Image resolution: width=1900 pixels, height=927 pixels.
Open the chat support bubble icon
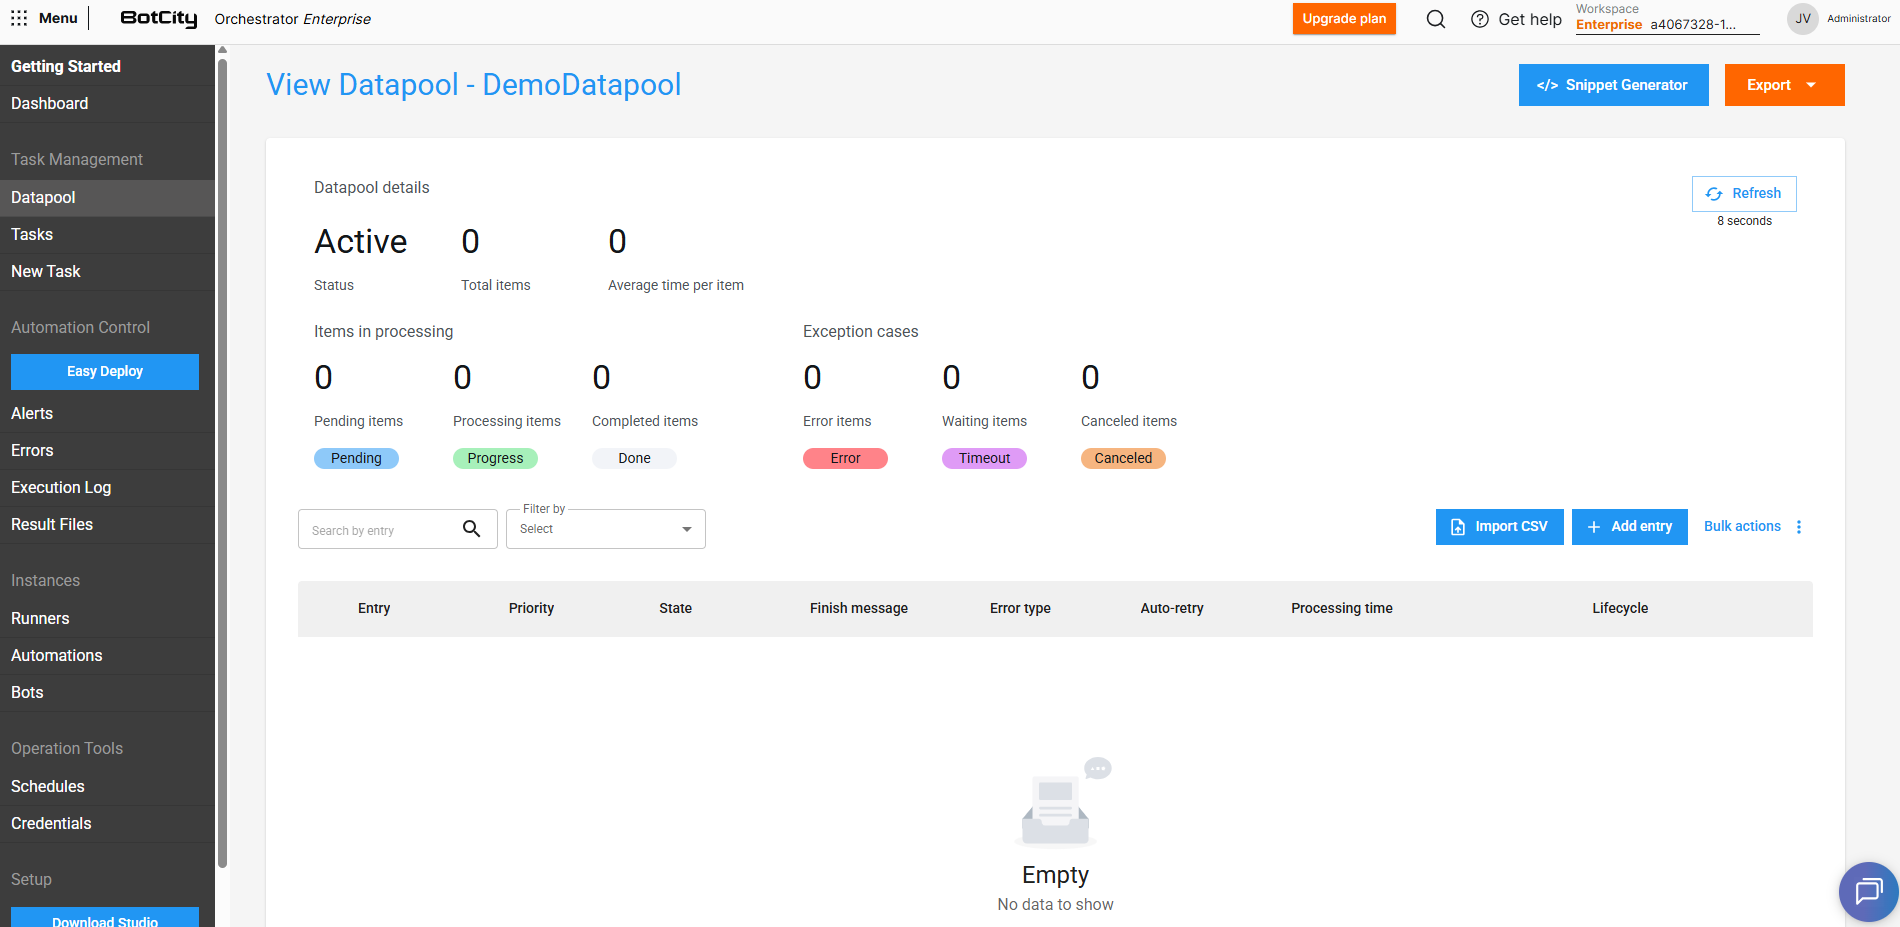click(x=1868, y=890)
